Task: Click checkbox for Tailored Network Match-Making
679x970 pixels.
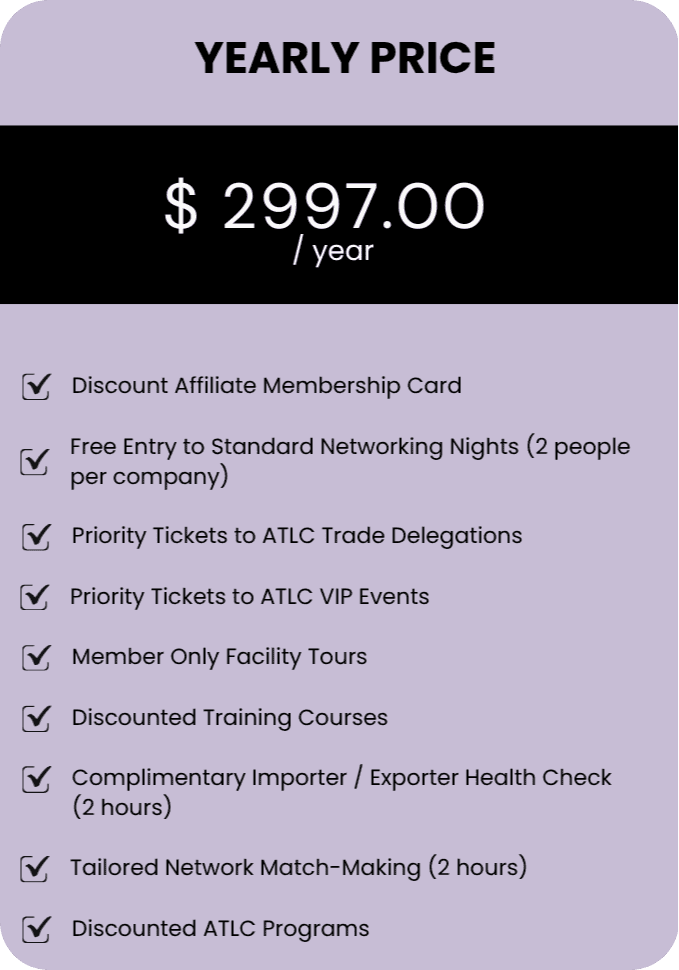Action: pyautogui.click(x=36, y=868)
